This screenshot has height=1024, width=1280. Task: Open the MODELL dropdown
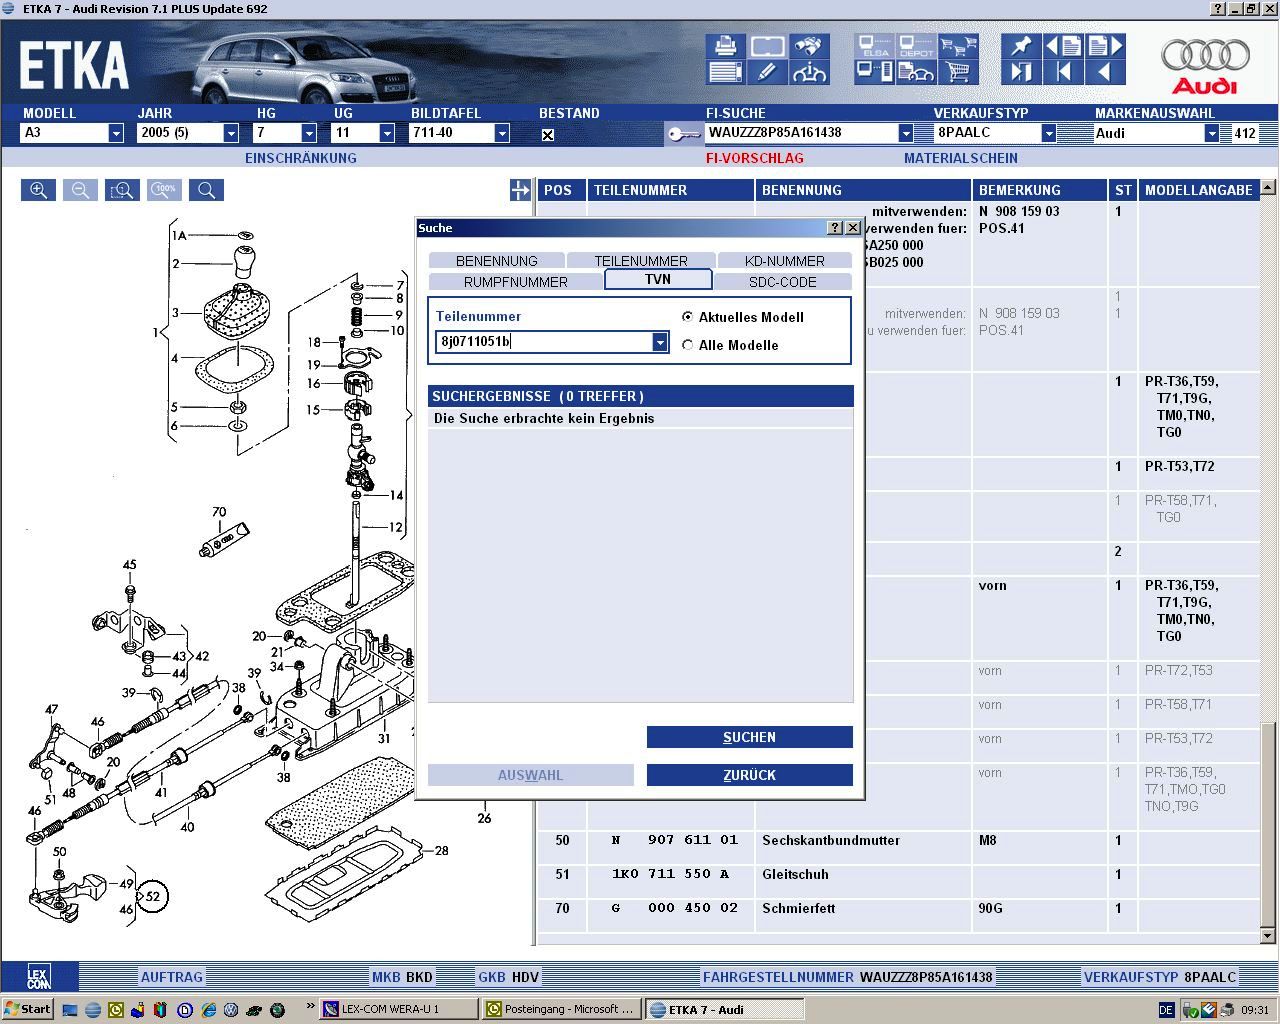116,133
